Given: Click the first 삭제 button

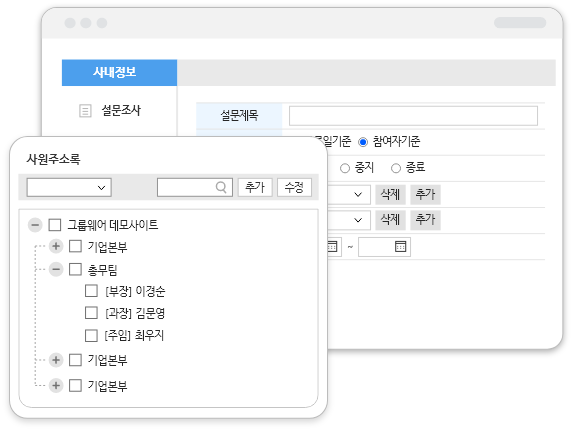Looking at the screenshot, I should (x=390, y=194).
